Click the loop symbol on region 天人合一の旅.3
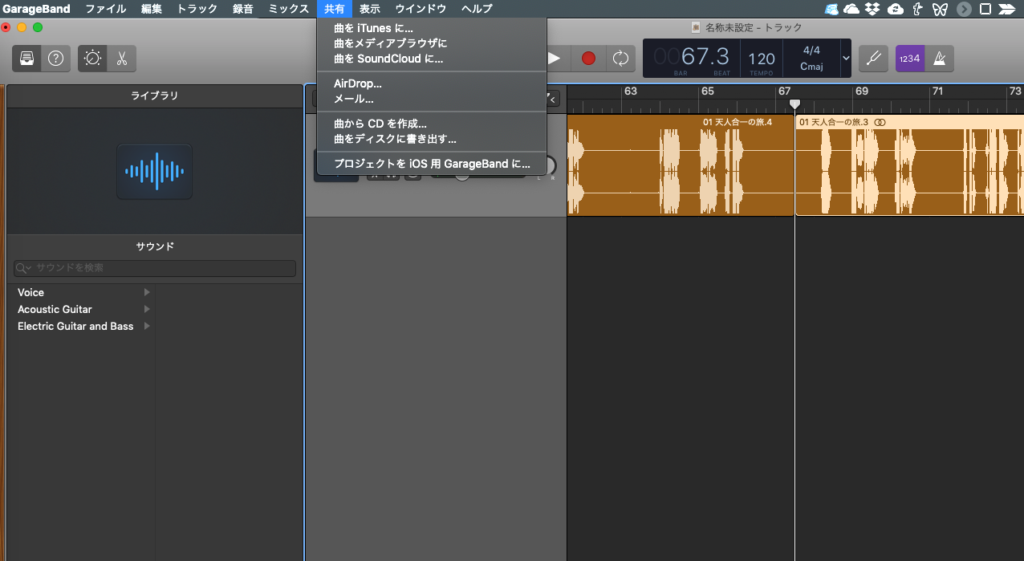1024x561 pixels. pos(880,122)
